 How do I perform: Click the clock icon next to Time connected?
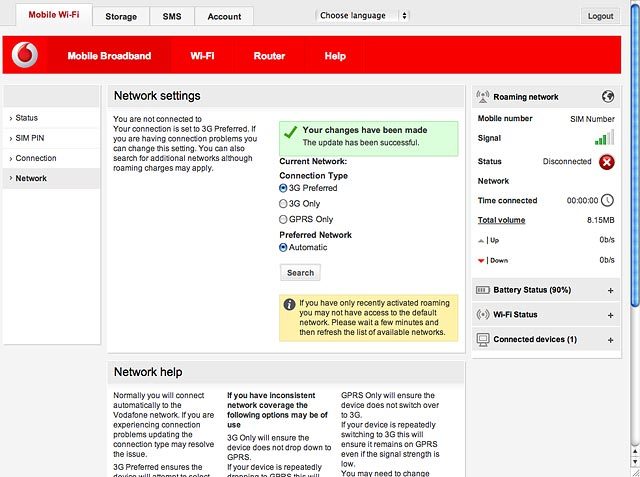coord(608,200)
